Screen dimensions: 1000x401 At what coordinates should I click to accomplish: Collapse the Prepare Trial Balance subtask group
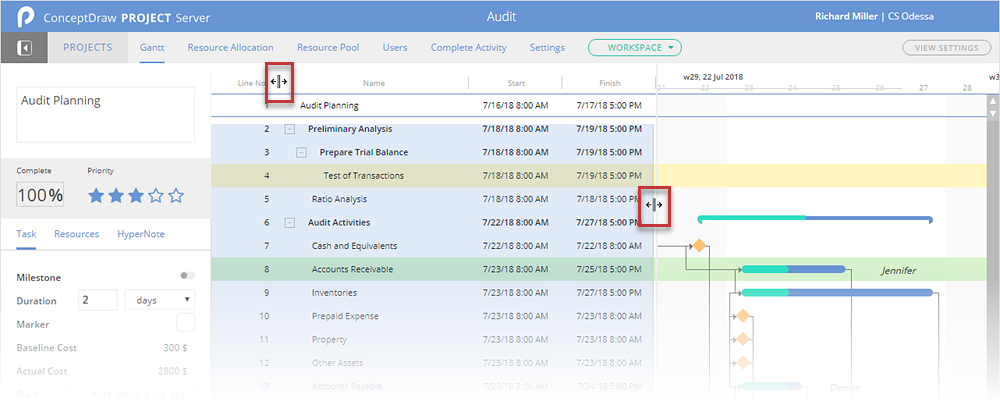click(302, 152)
